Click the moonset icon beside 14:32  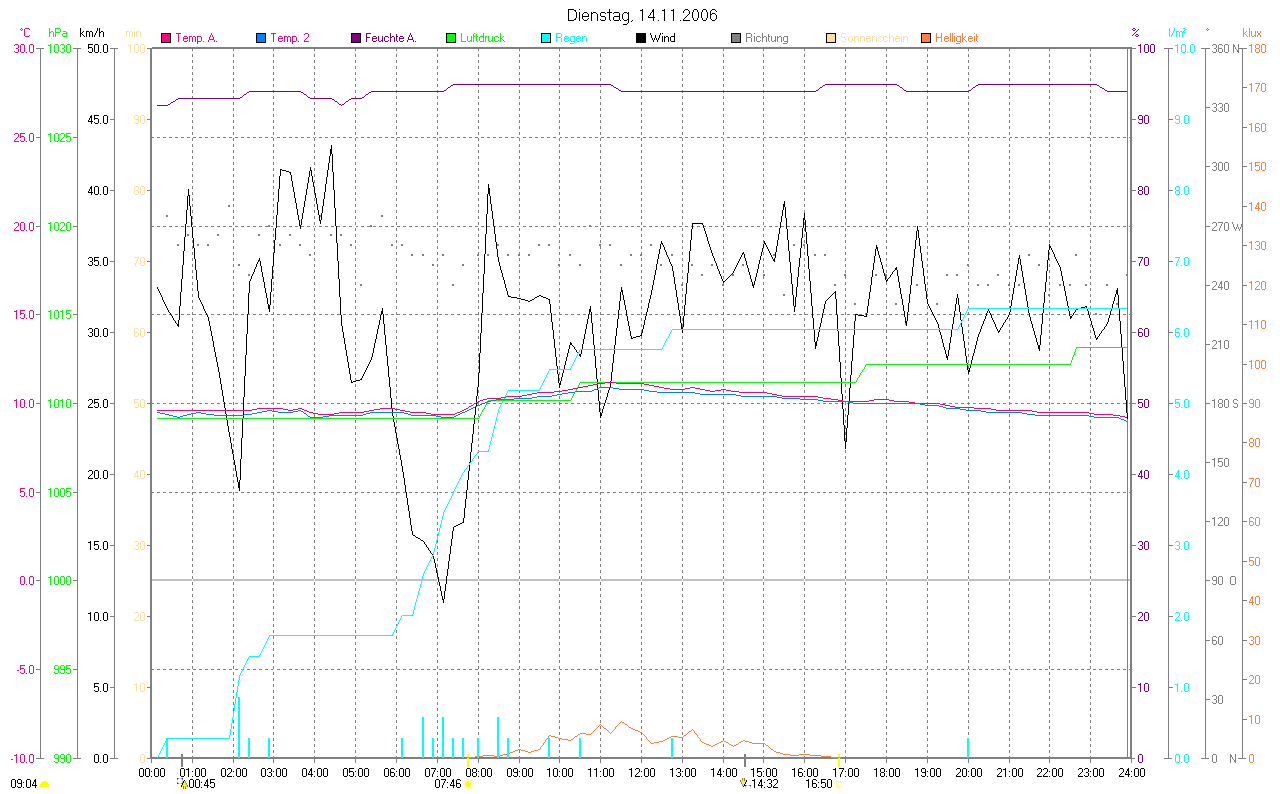coord(743,784)
